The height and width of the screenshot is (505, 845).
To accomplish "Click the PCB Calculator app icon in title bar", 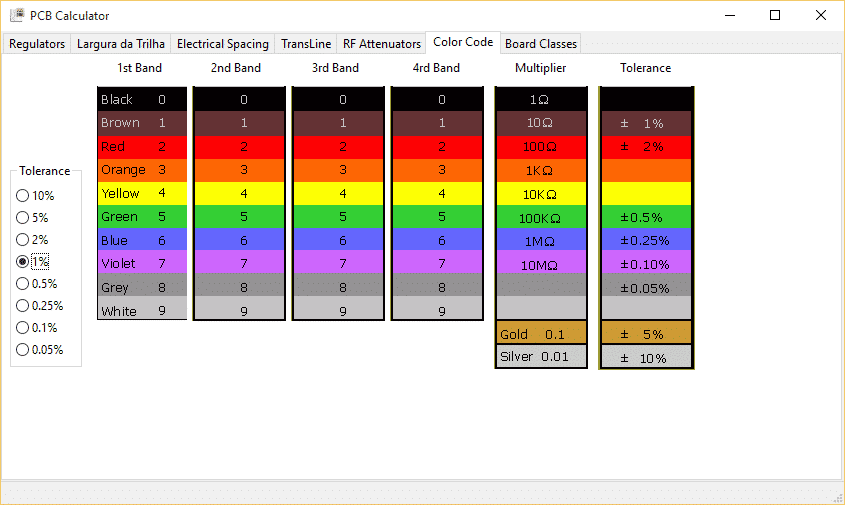I will (17, 16).
